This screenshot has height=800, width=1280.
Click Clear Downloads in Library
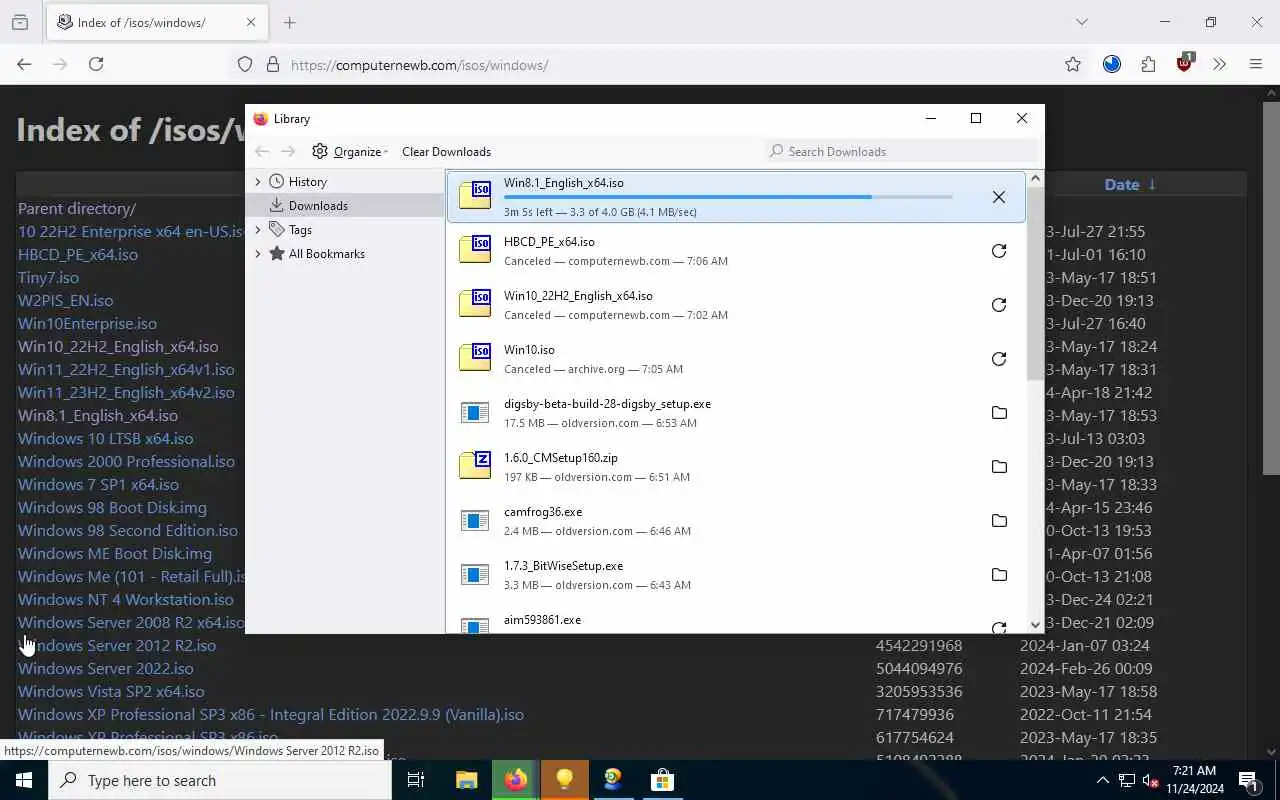point(446,152)
